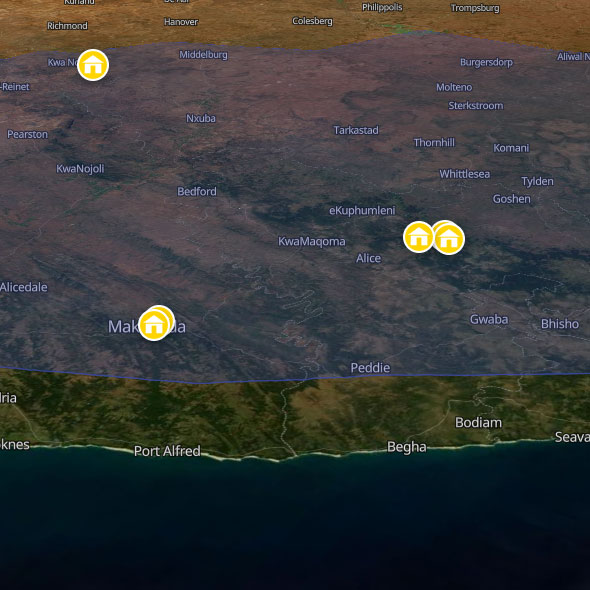Select the eKuphumleni label
Image resolution: width=590 pixels, height=590 pixels.
coord(362,210)
